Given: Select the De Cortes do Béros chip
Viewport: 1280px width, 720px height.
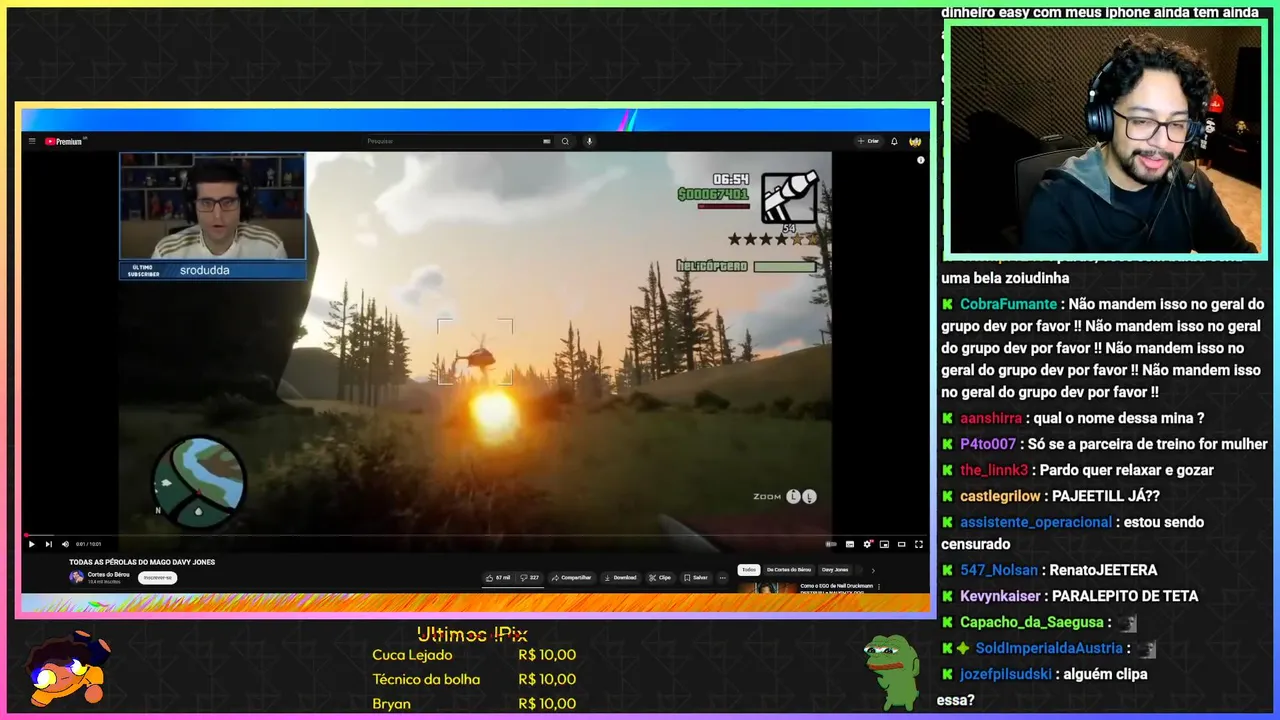Looking at the screenshot, I should pyautogui.click(x=789, y=570).
